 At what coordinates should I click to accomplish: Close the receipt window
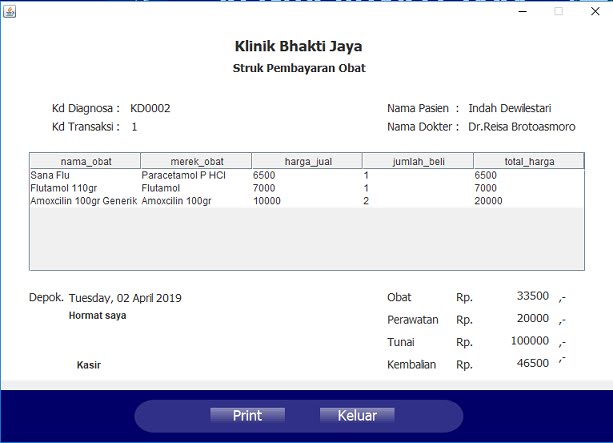pos(595,11)
